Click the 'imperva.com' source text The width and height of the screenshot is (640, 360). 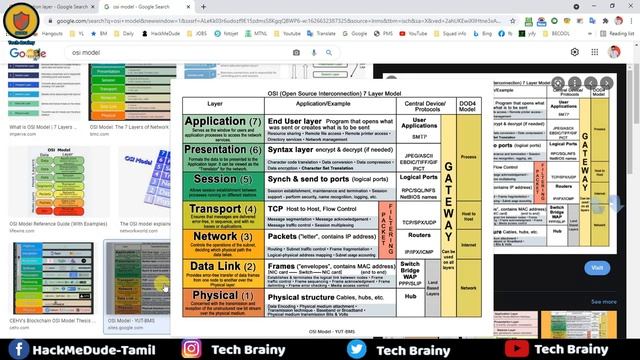coord(23,134)
